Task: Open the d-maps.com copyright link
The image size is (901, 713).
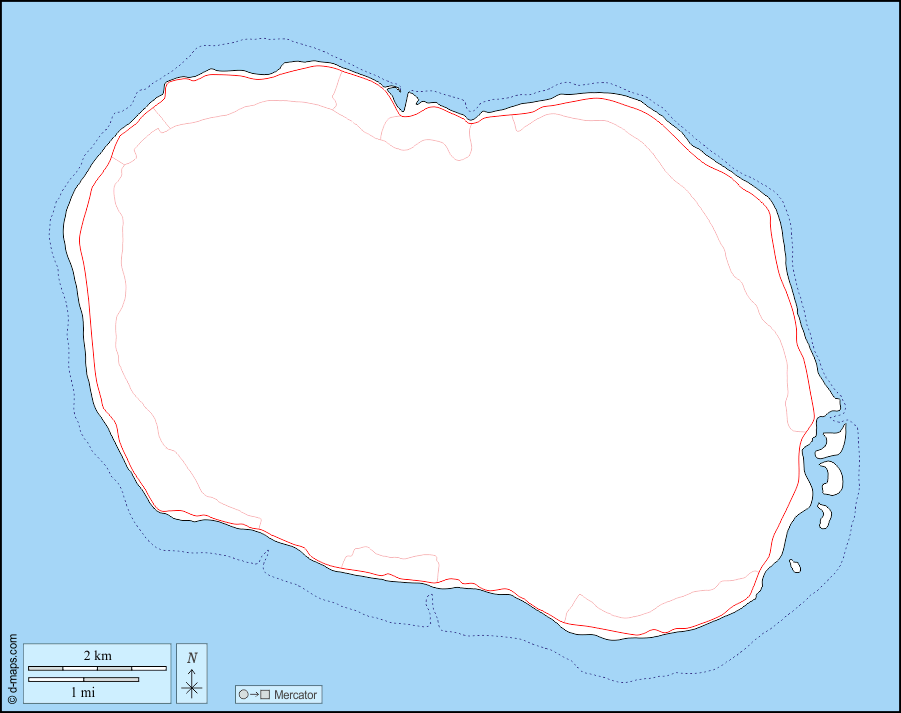Action: (11, 668)
